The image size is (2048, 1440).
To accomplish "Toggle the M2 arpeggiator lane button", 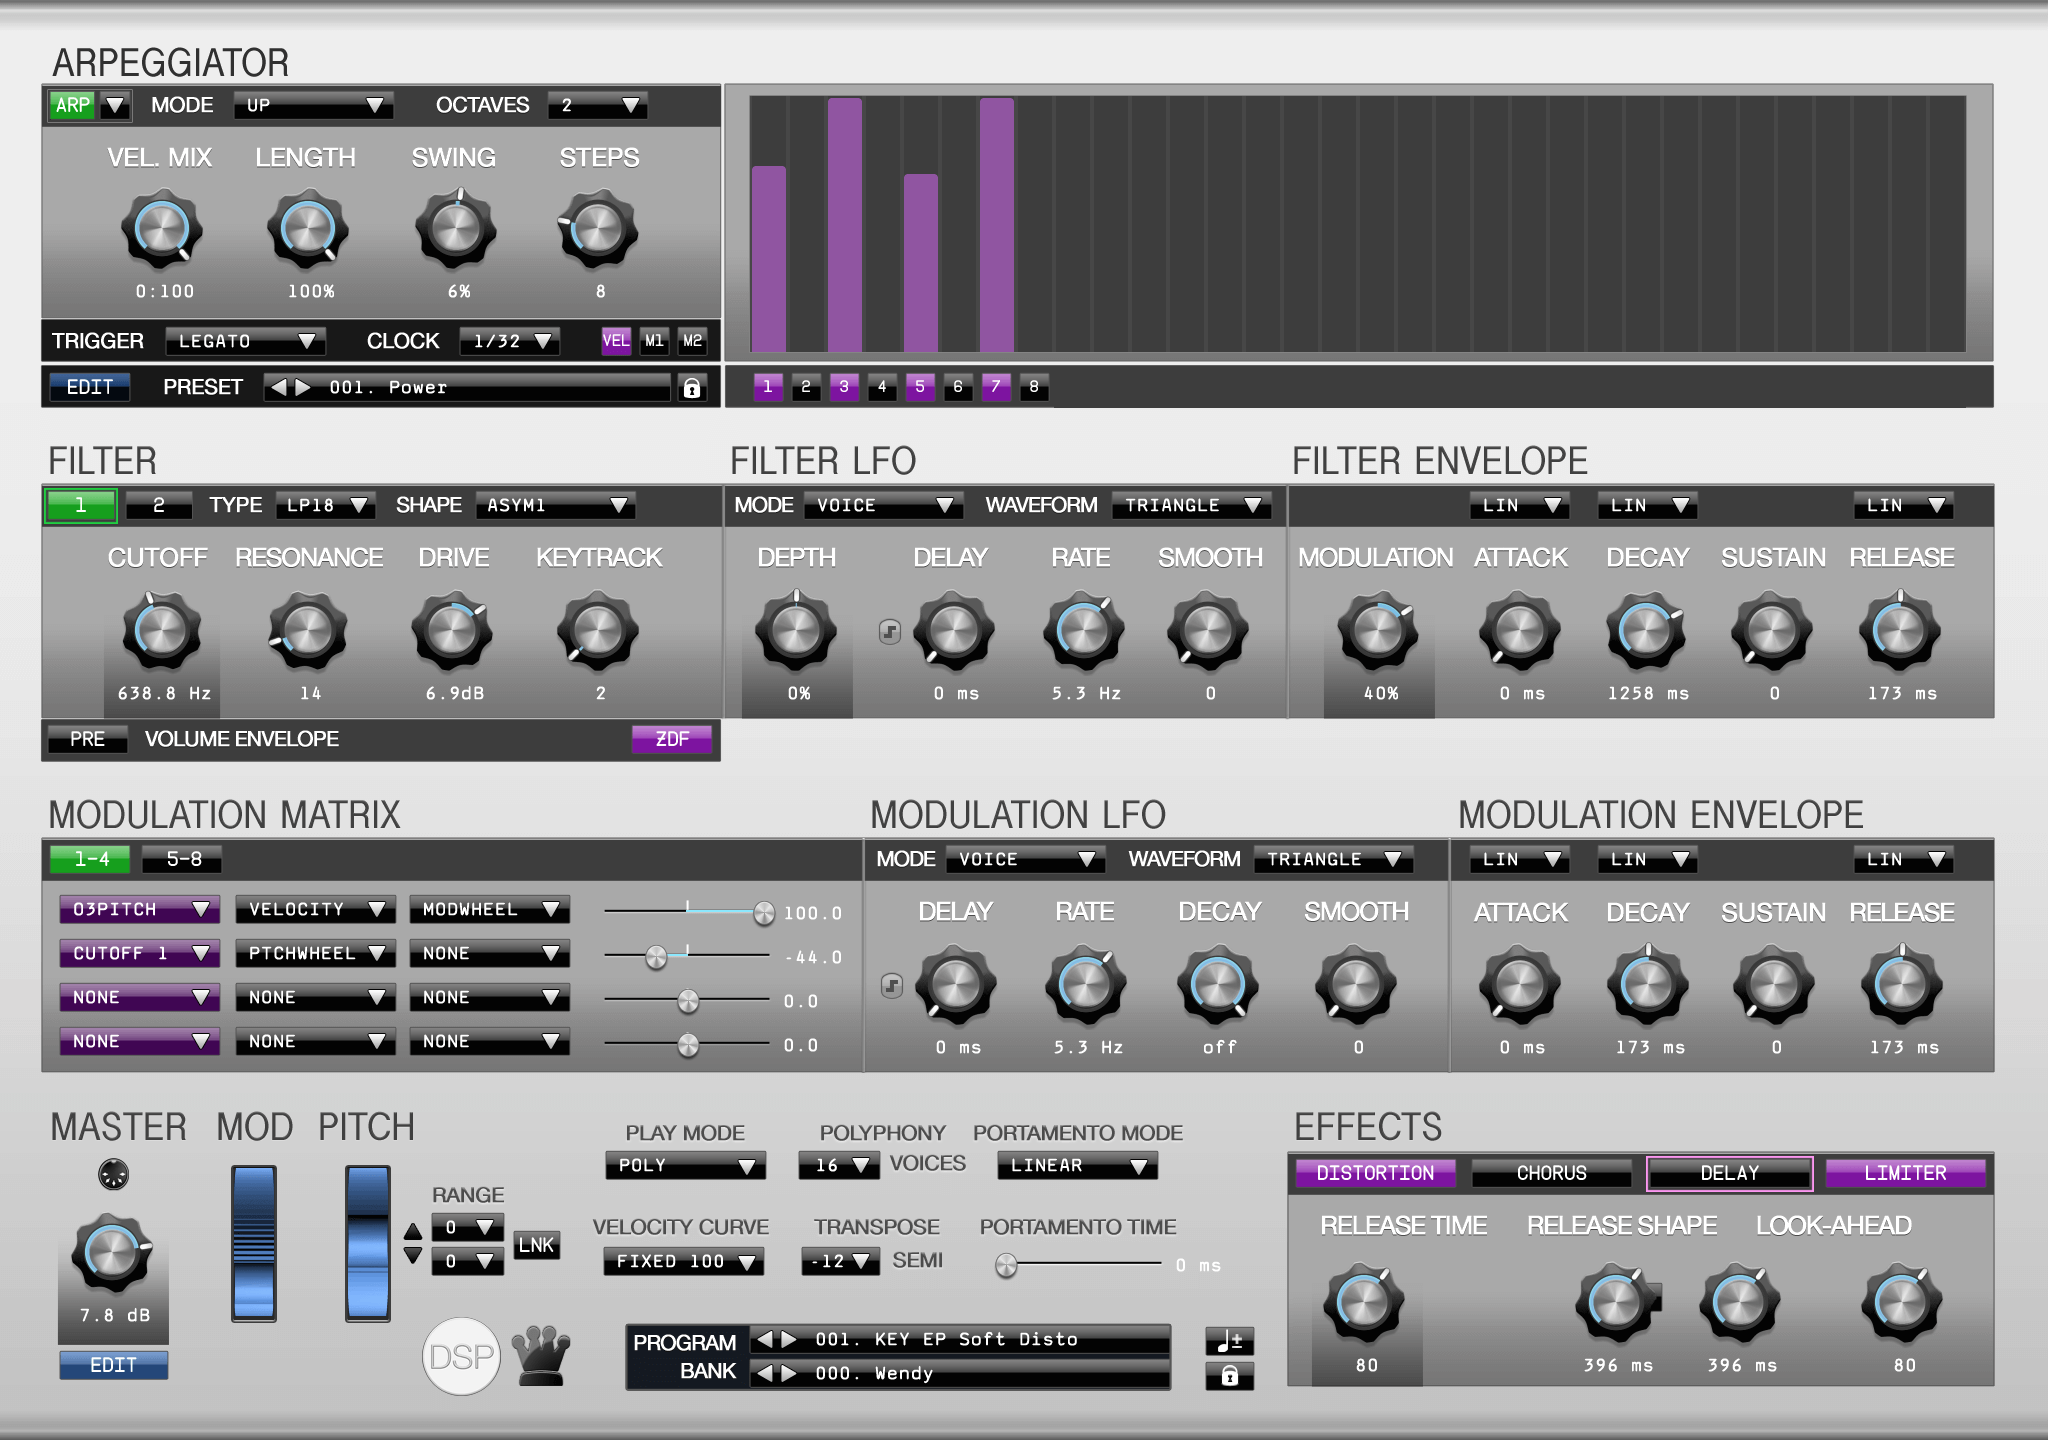I will (692, 341).
